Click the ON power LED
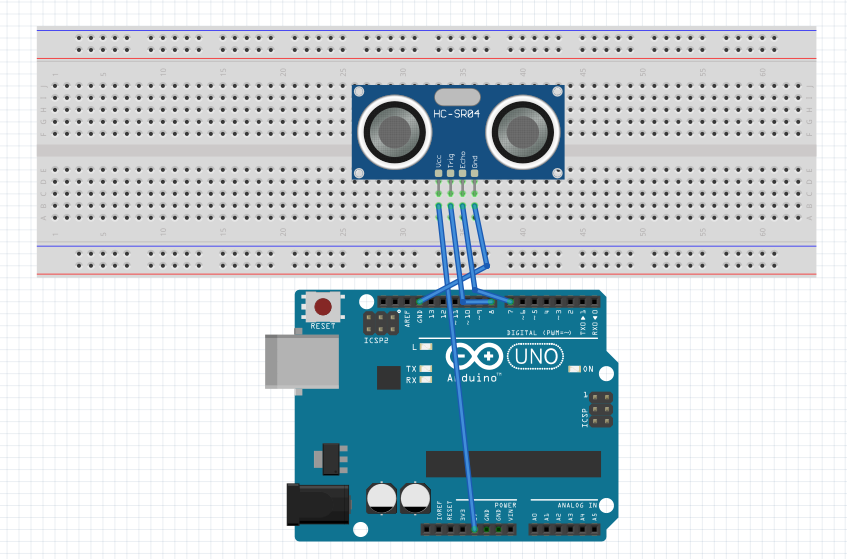This screenshot has width=847, height=559. click(x=575, y=369)
